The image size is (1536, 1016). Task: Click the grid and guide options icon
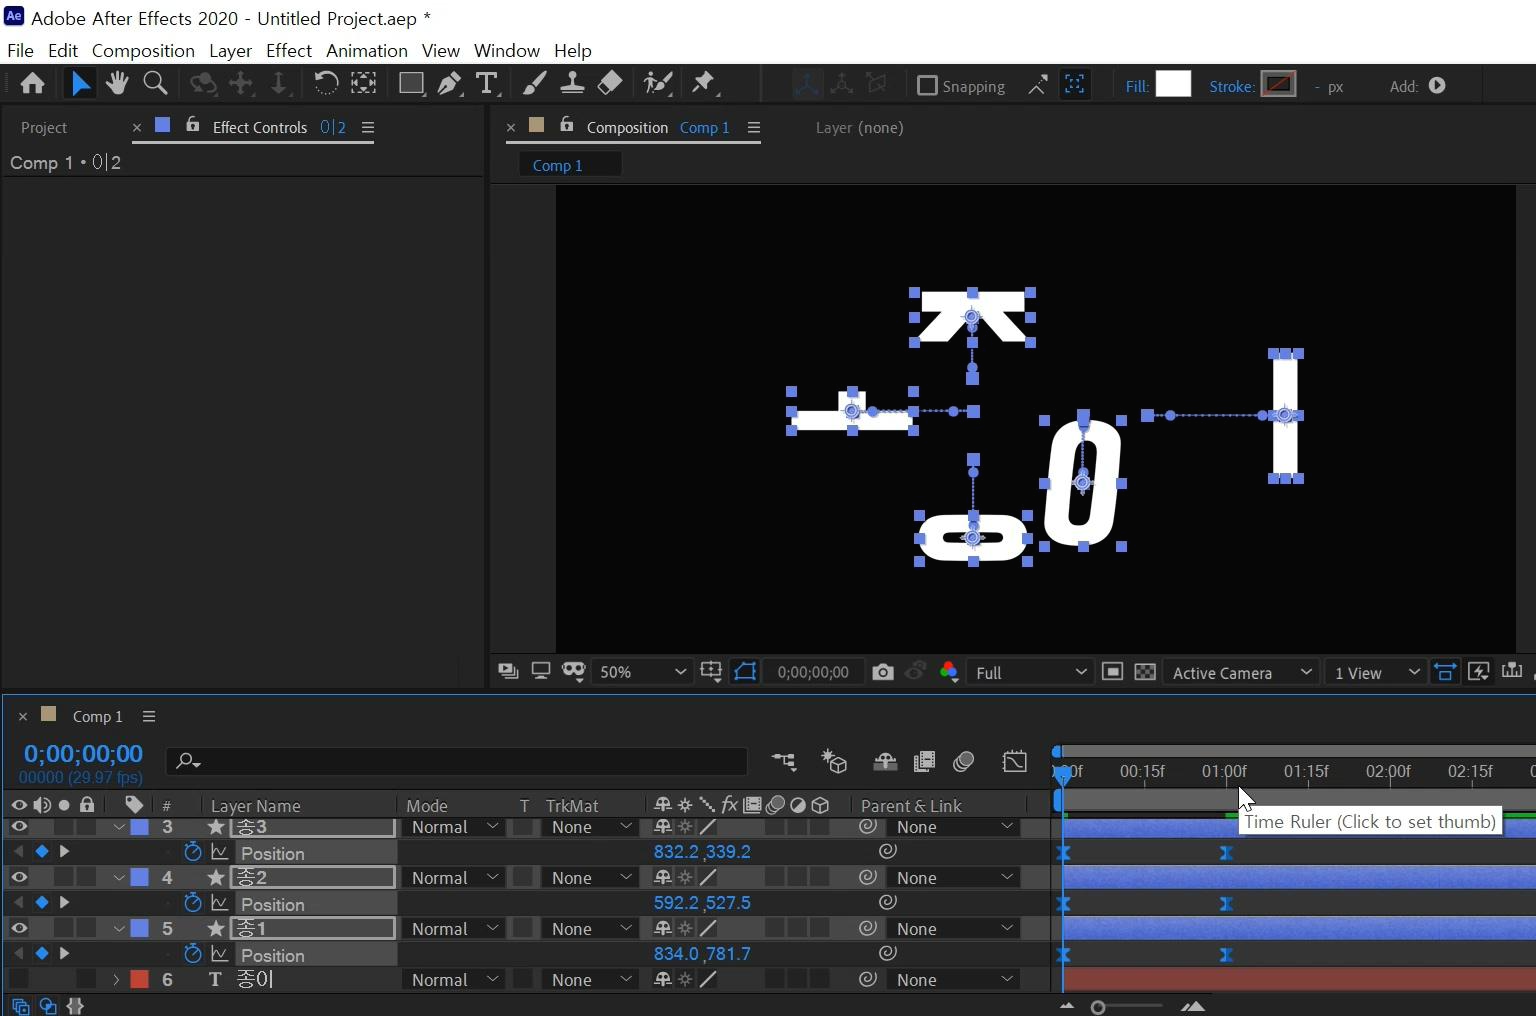click(x=711, y=672)
